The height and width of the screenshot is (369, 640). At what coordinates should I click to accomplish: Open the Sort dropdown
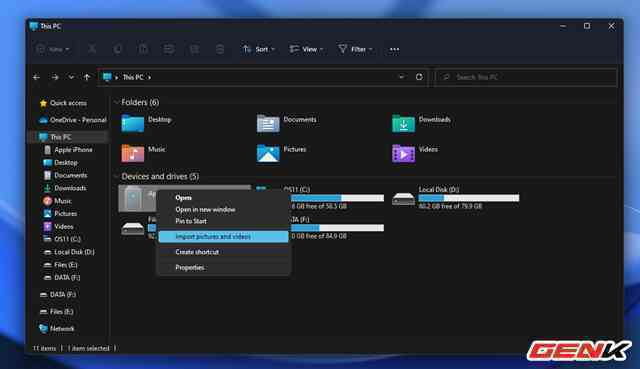click(x=259, y=49)
